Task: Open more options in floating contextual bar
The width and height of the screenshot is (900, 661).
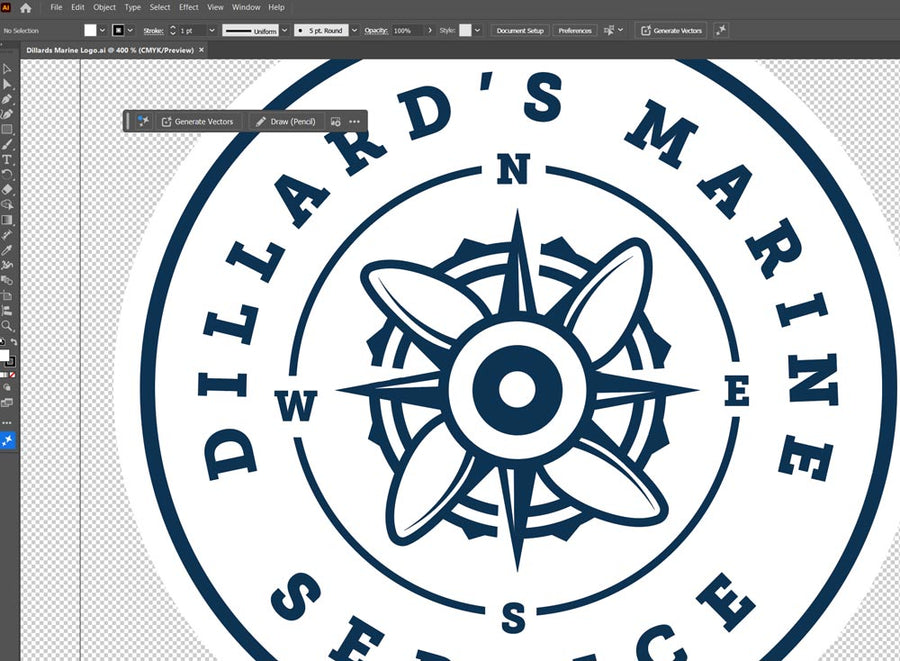Action: click(x=355, y=122)
